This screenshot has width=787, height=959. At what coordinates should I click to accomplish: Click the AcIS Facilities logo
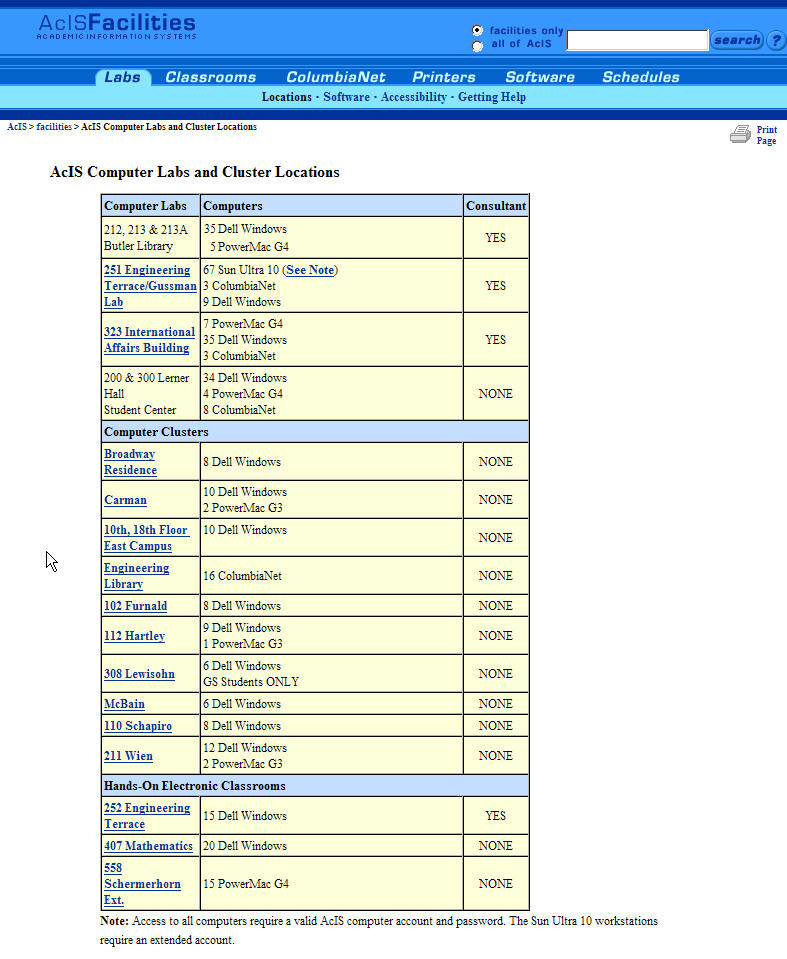[x=116, y=26]
